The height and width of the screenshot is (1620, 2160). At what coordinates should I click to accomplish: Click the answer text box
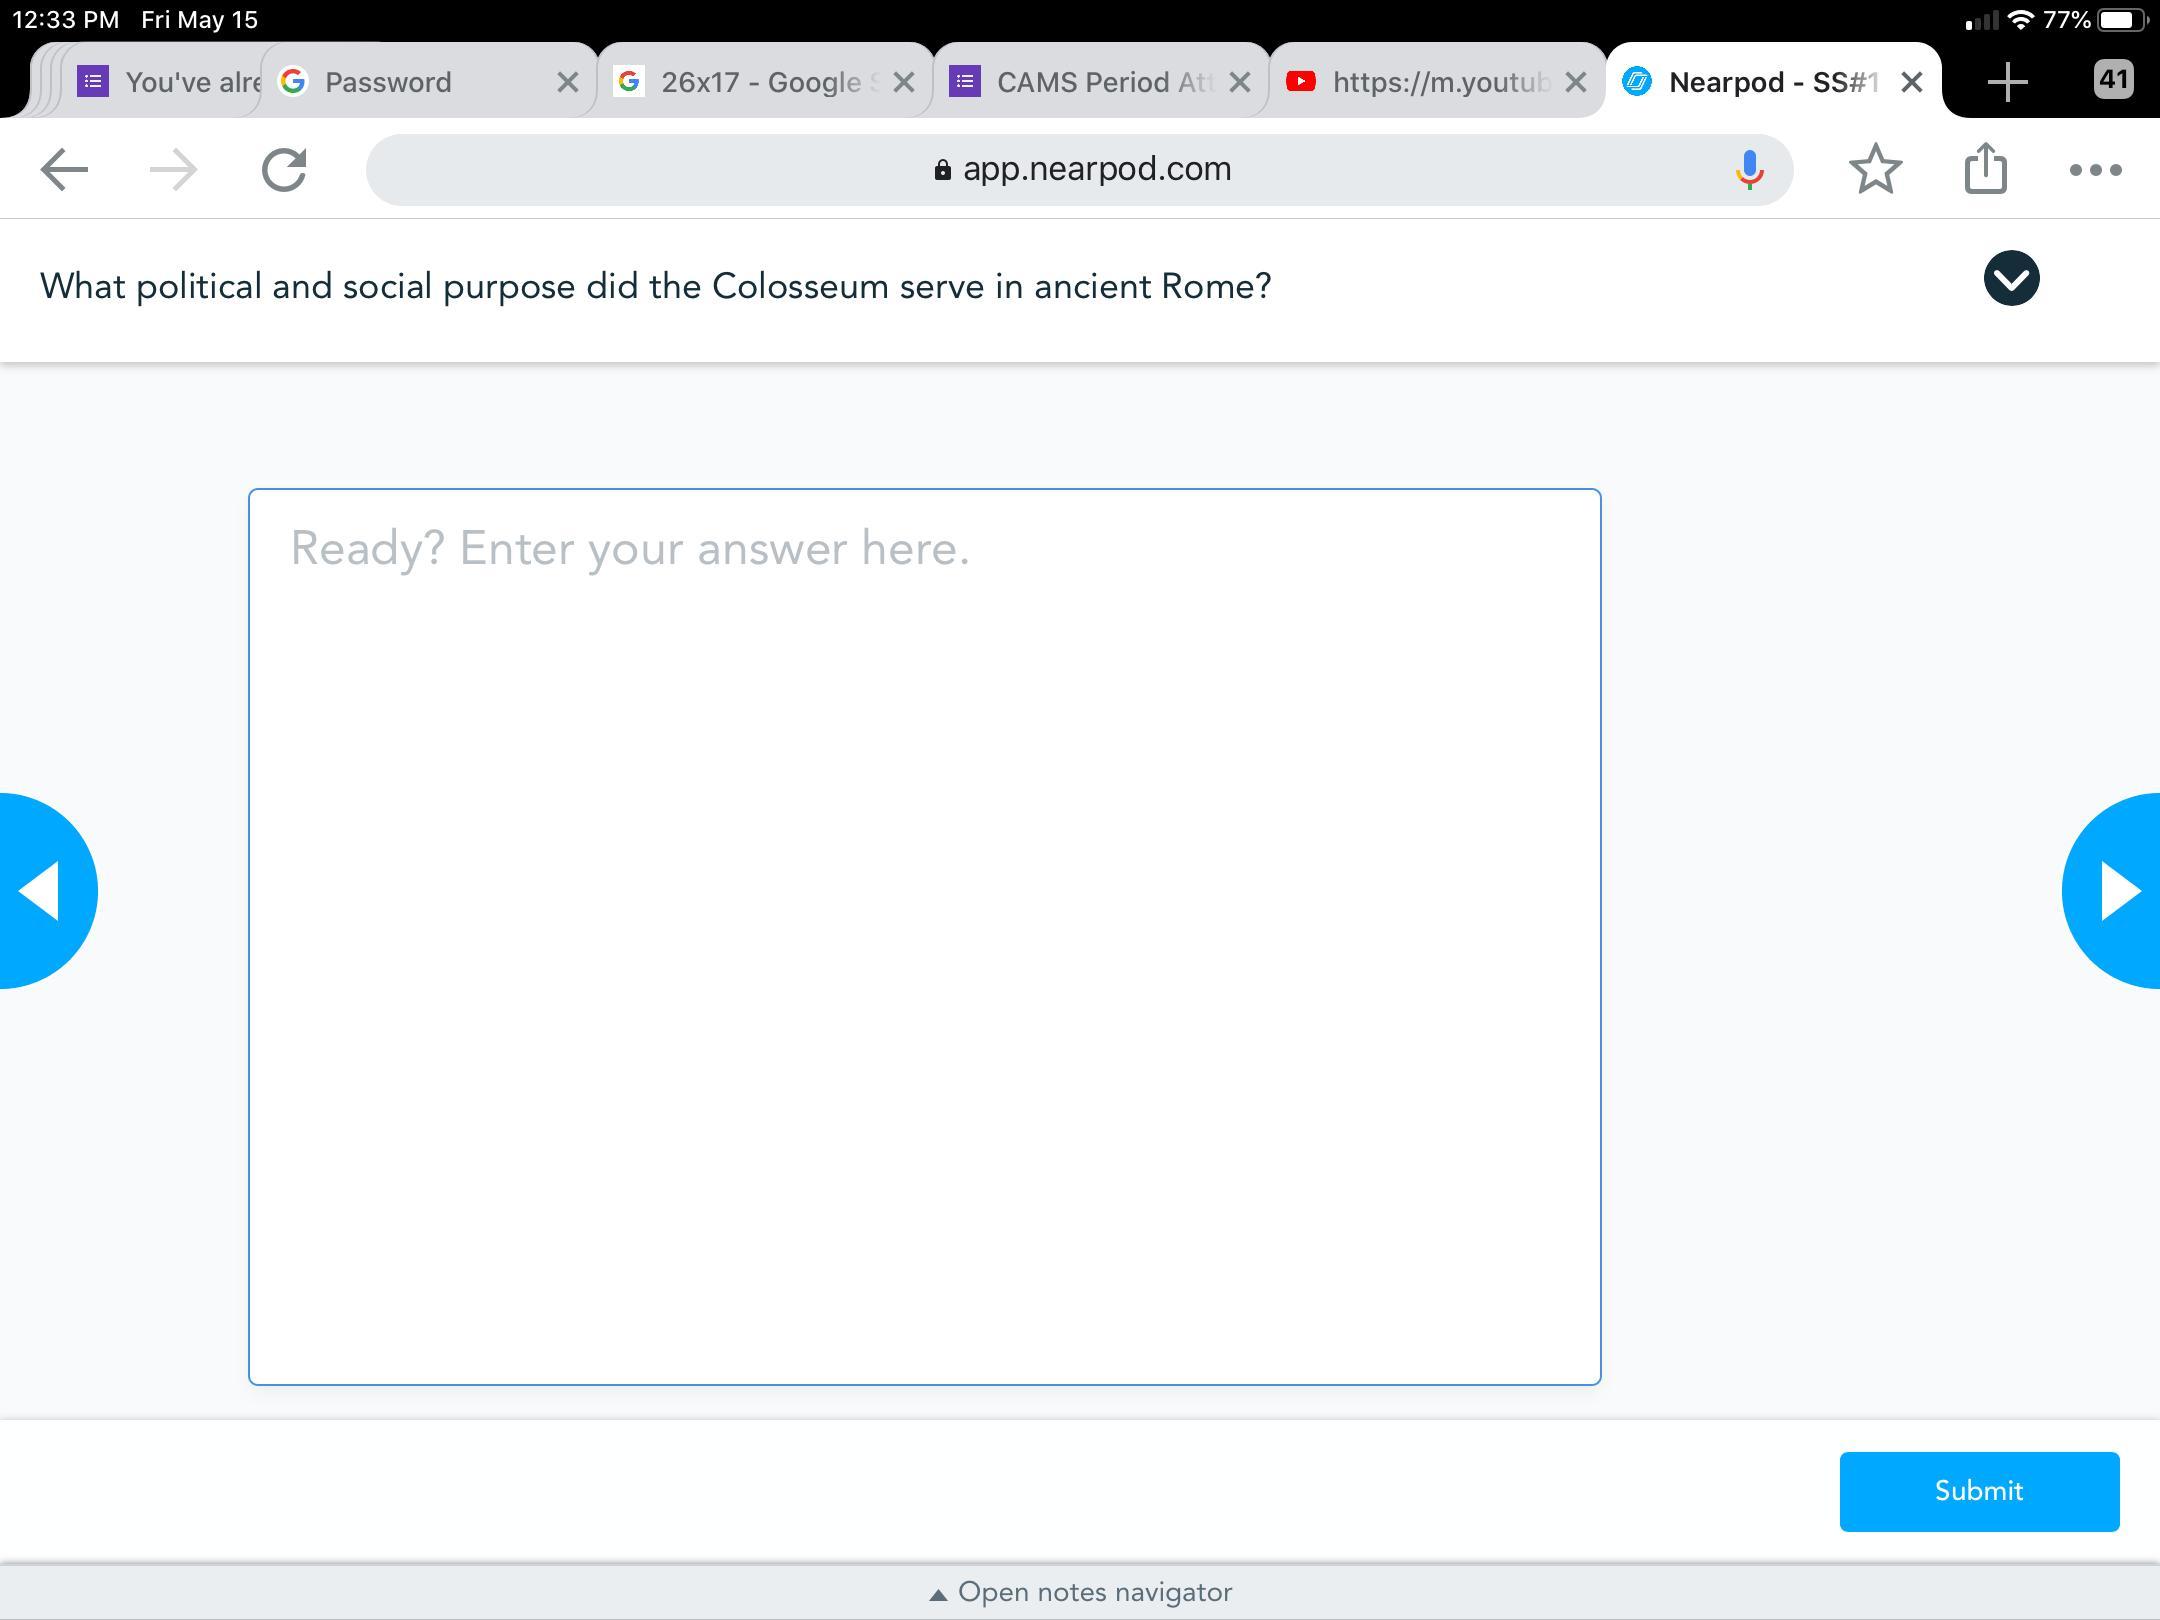pyautogui.click(x=924, y=936)
